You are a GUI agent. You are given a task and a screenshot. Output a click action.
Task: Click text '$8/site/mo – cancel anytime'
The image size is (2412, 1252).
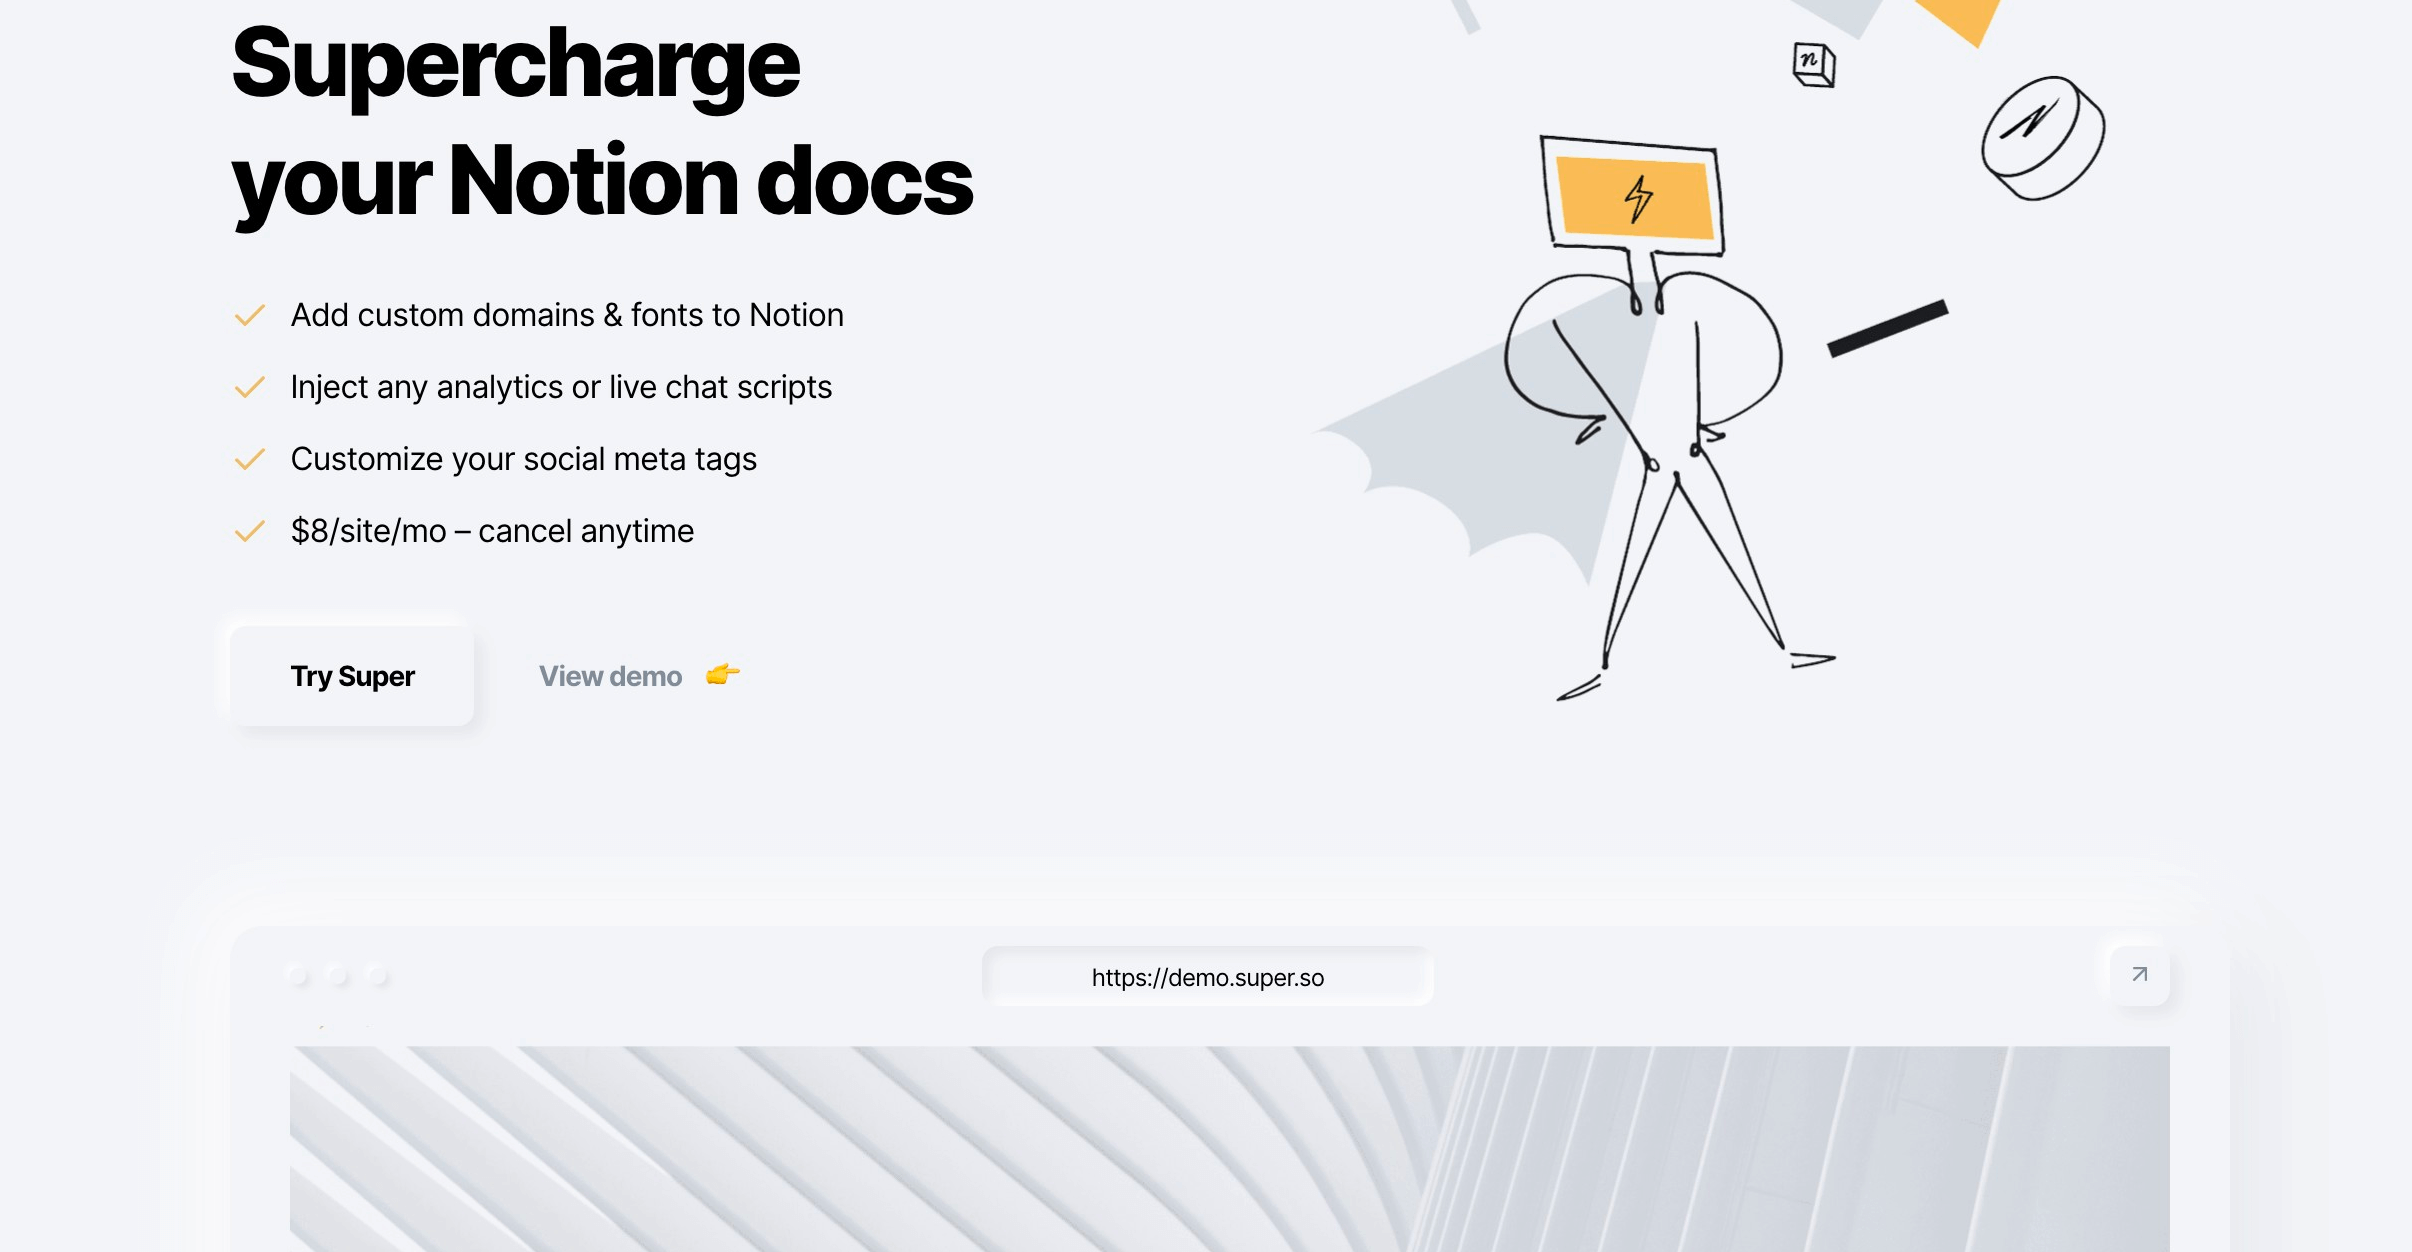492,531
